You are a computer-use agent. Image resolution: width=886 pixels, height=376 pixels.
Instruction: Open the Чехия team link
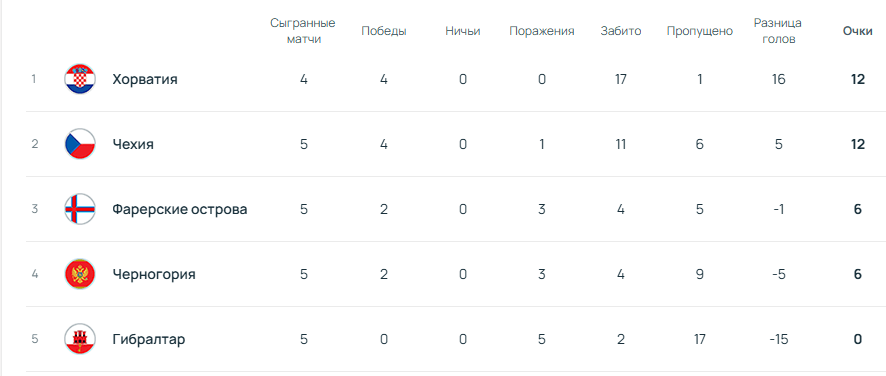coord(133,144)
